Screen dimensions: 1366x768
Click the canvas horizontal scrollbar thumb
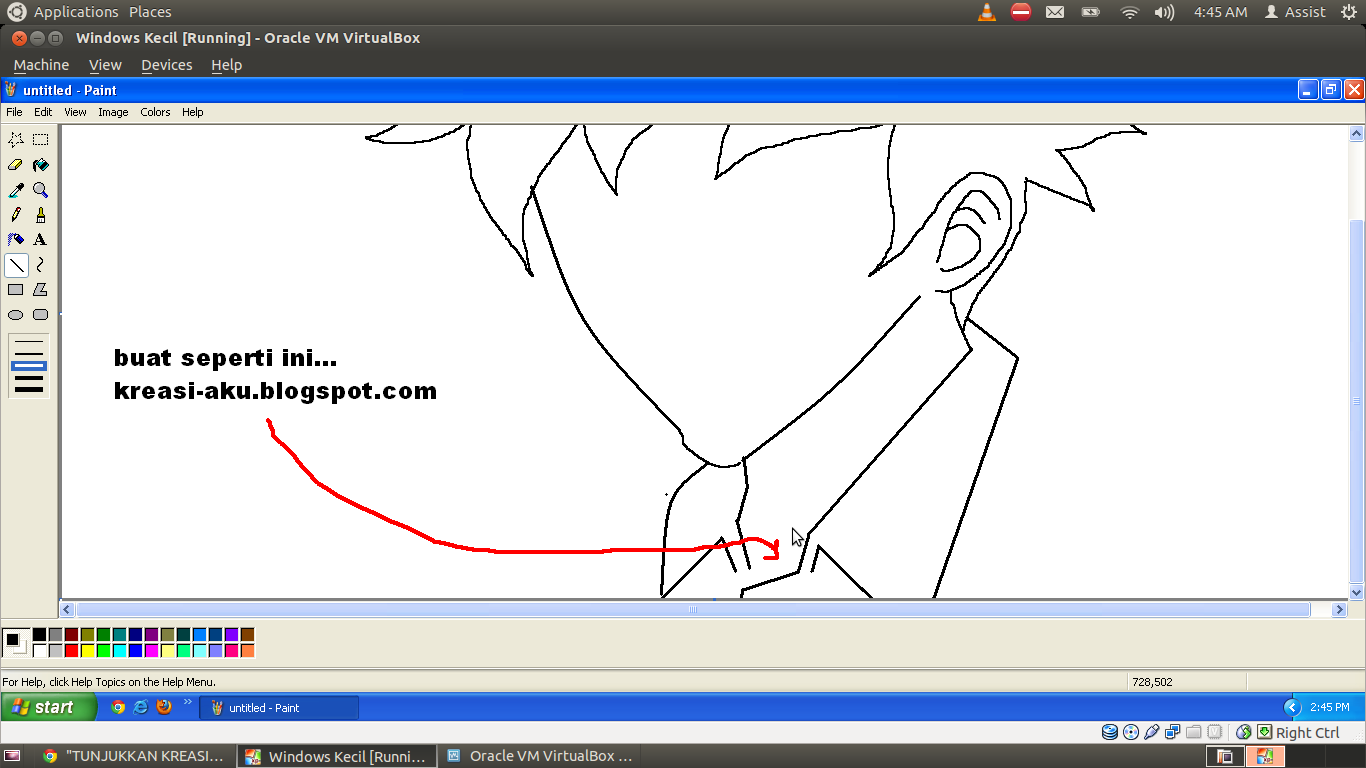point(692,610)
